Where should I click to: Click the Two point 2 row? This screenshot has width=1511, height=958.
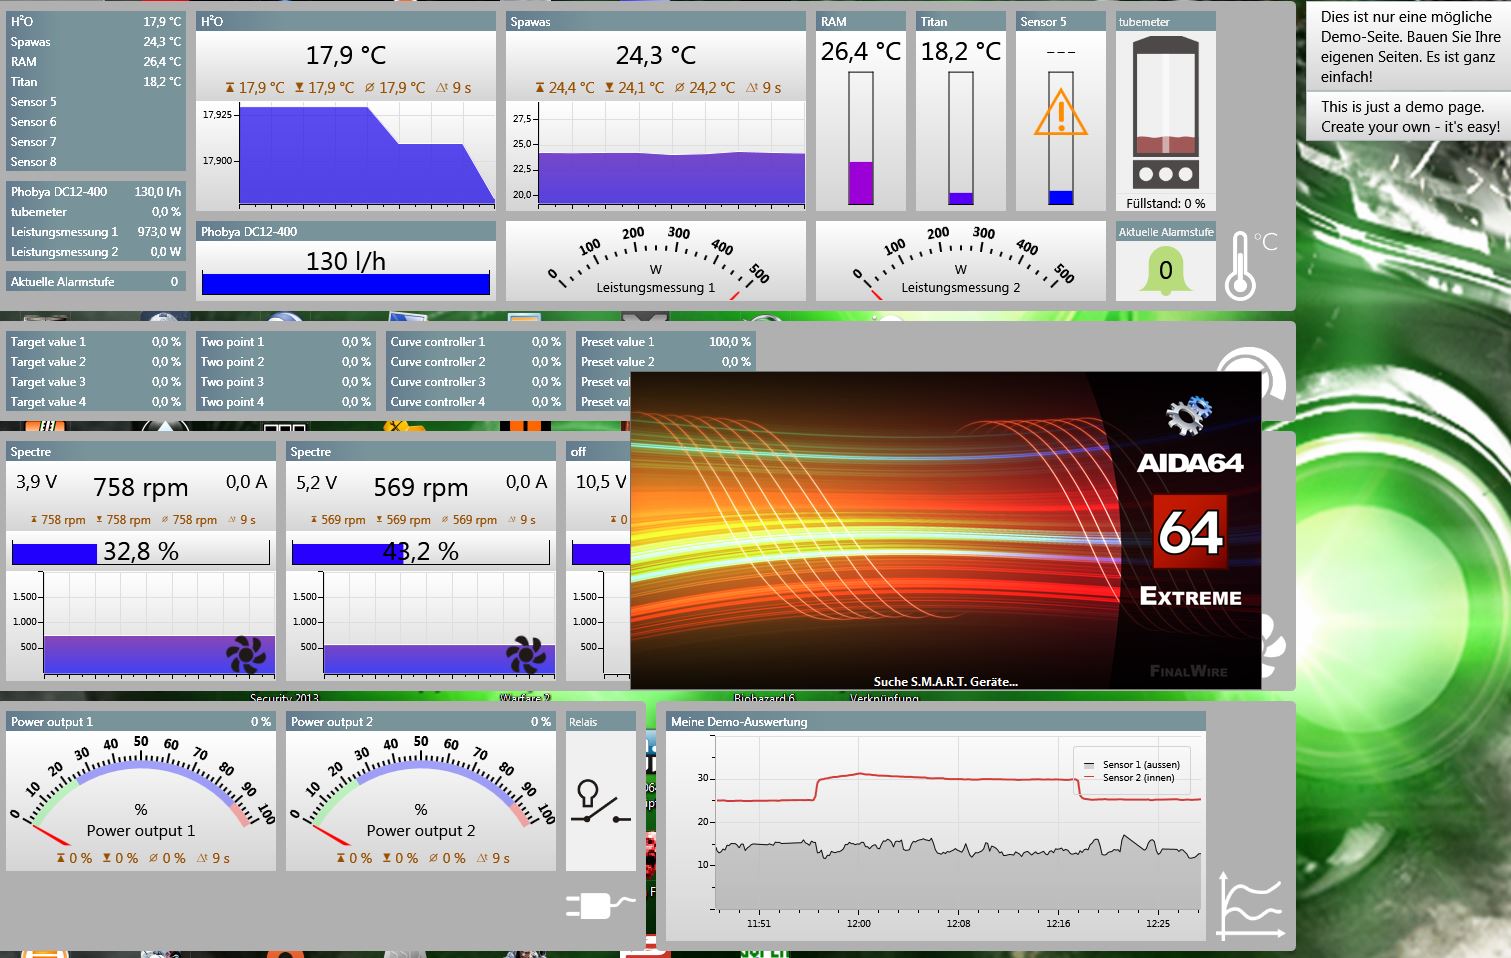pos(286,361)
